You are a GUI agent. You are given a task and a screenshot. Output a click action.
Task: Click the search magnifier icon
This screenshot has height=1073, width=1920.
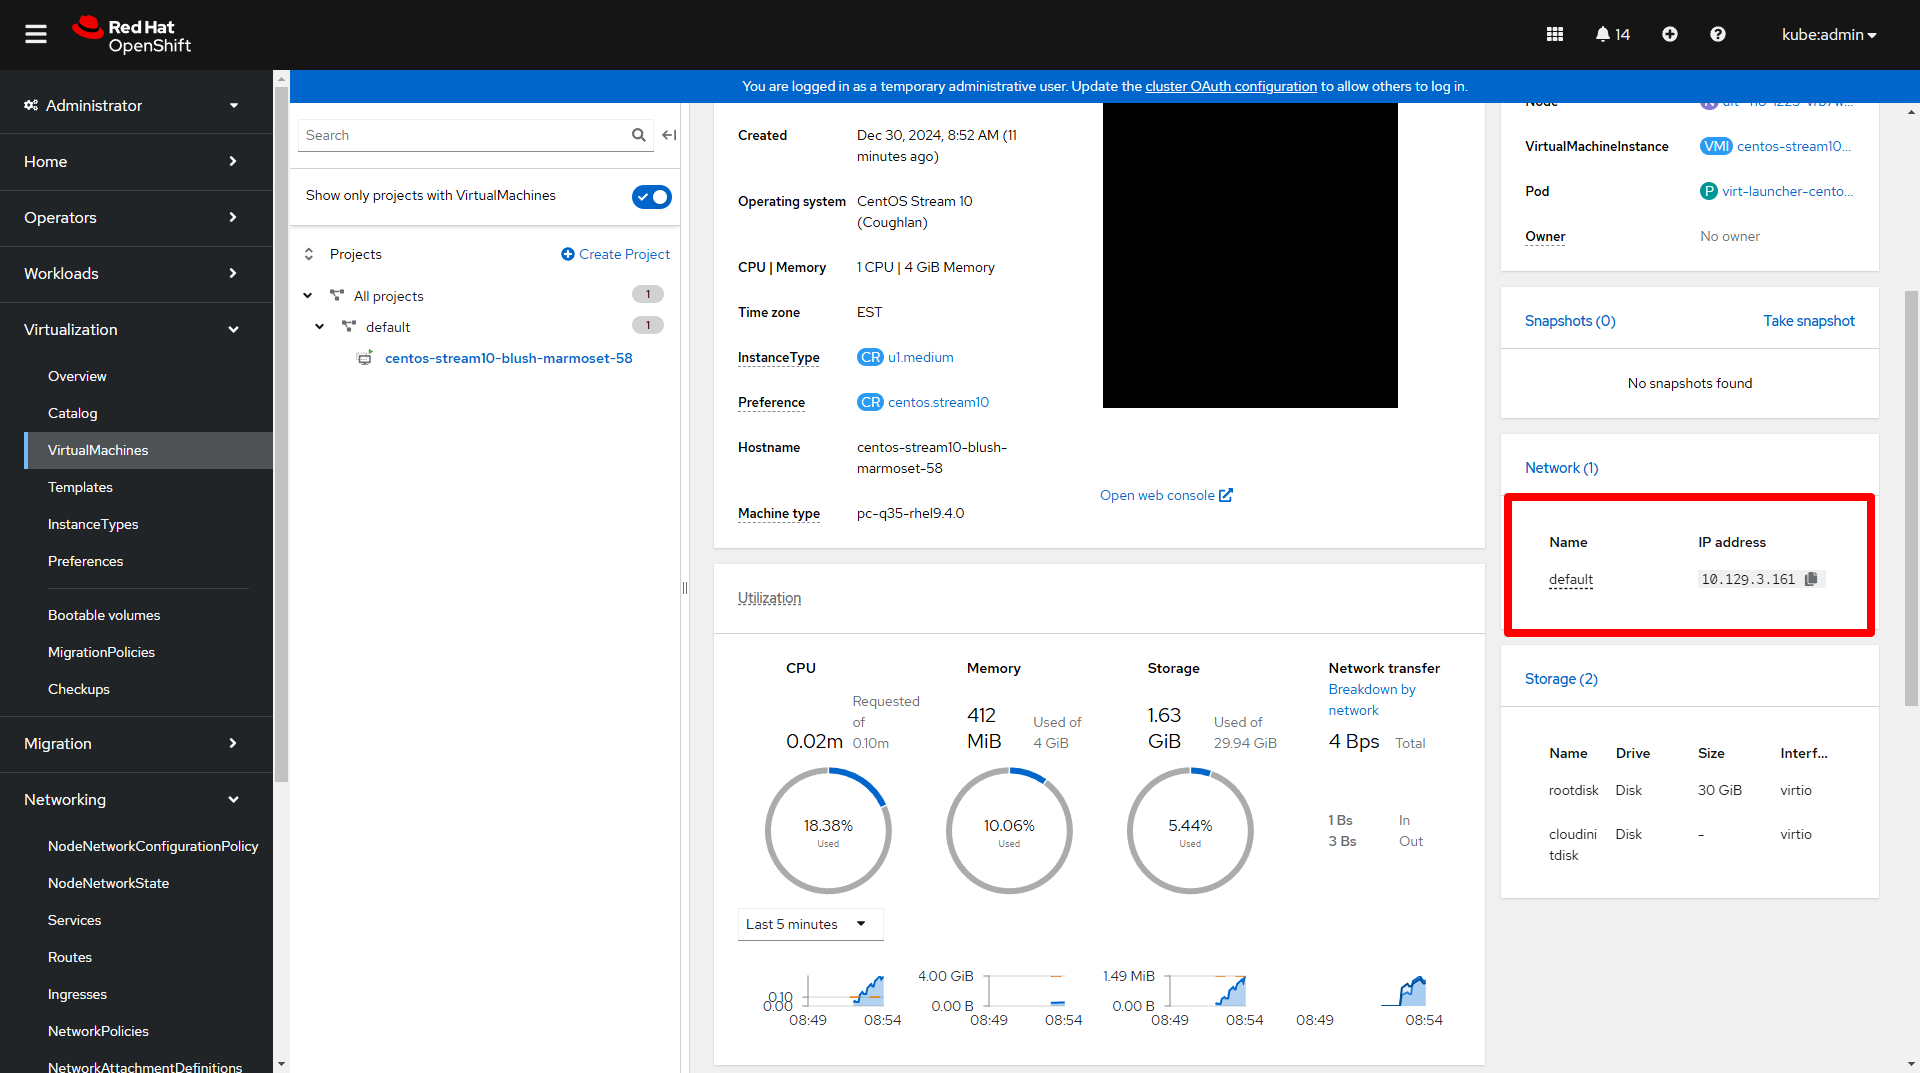[638, 136]
